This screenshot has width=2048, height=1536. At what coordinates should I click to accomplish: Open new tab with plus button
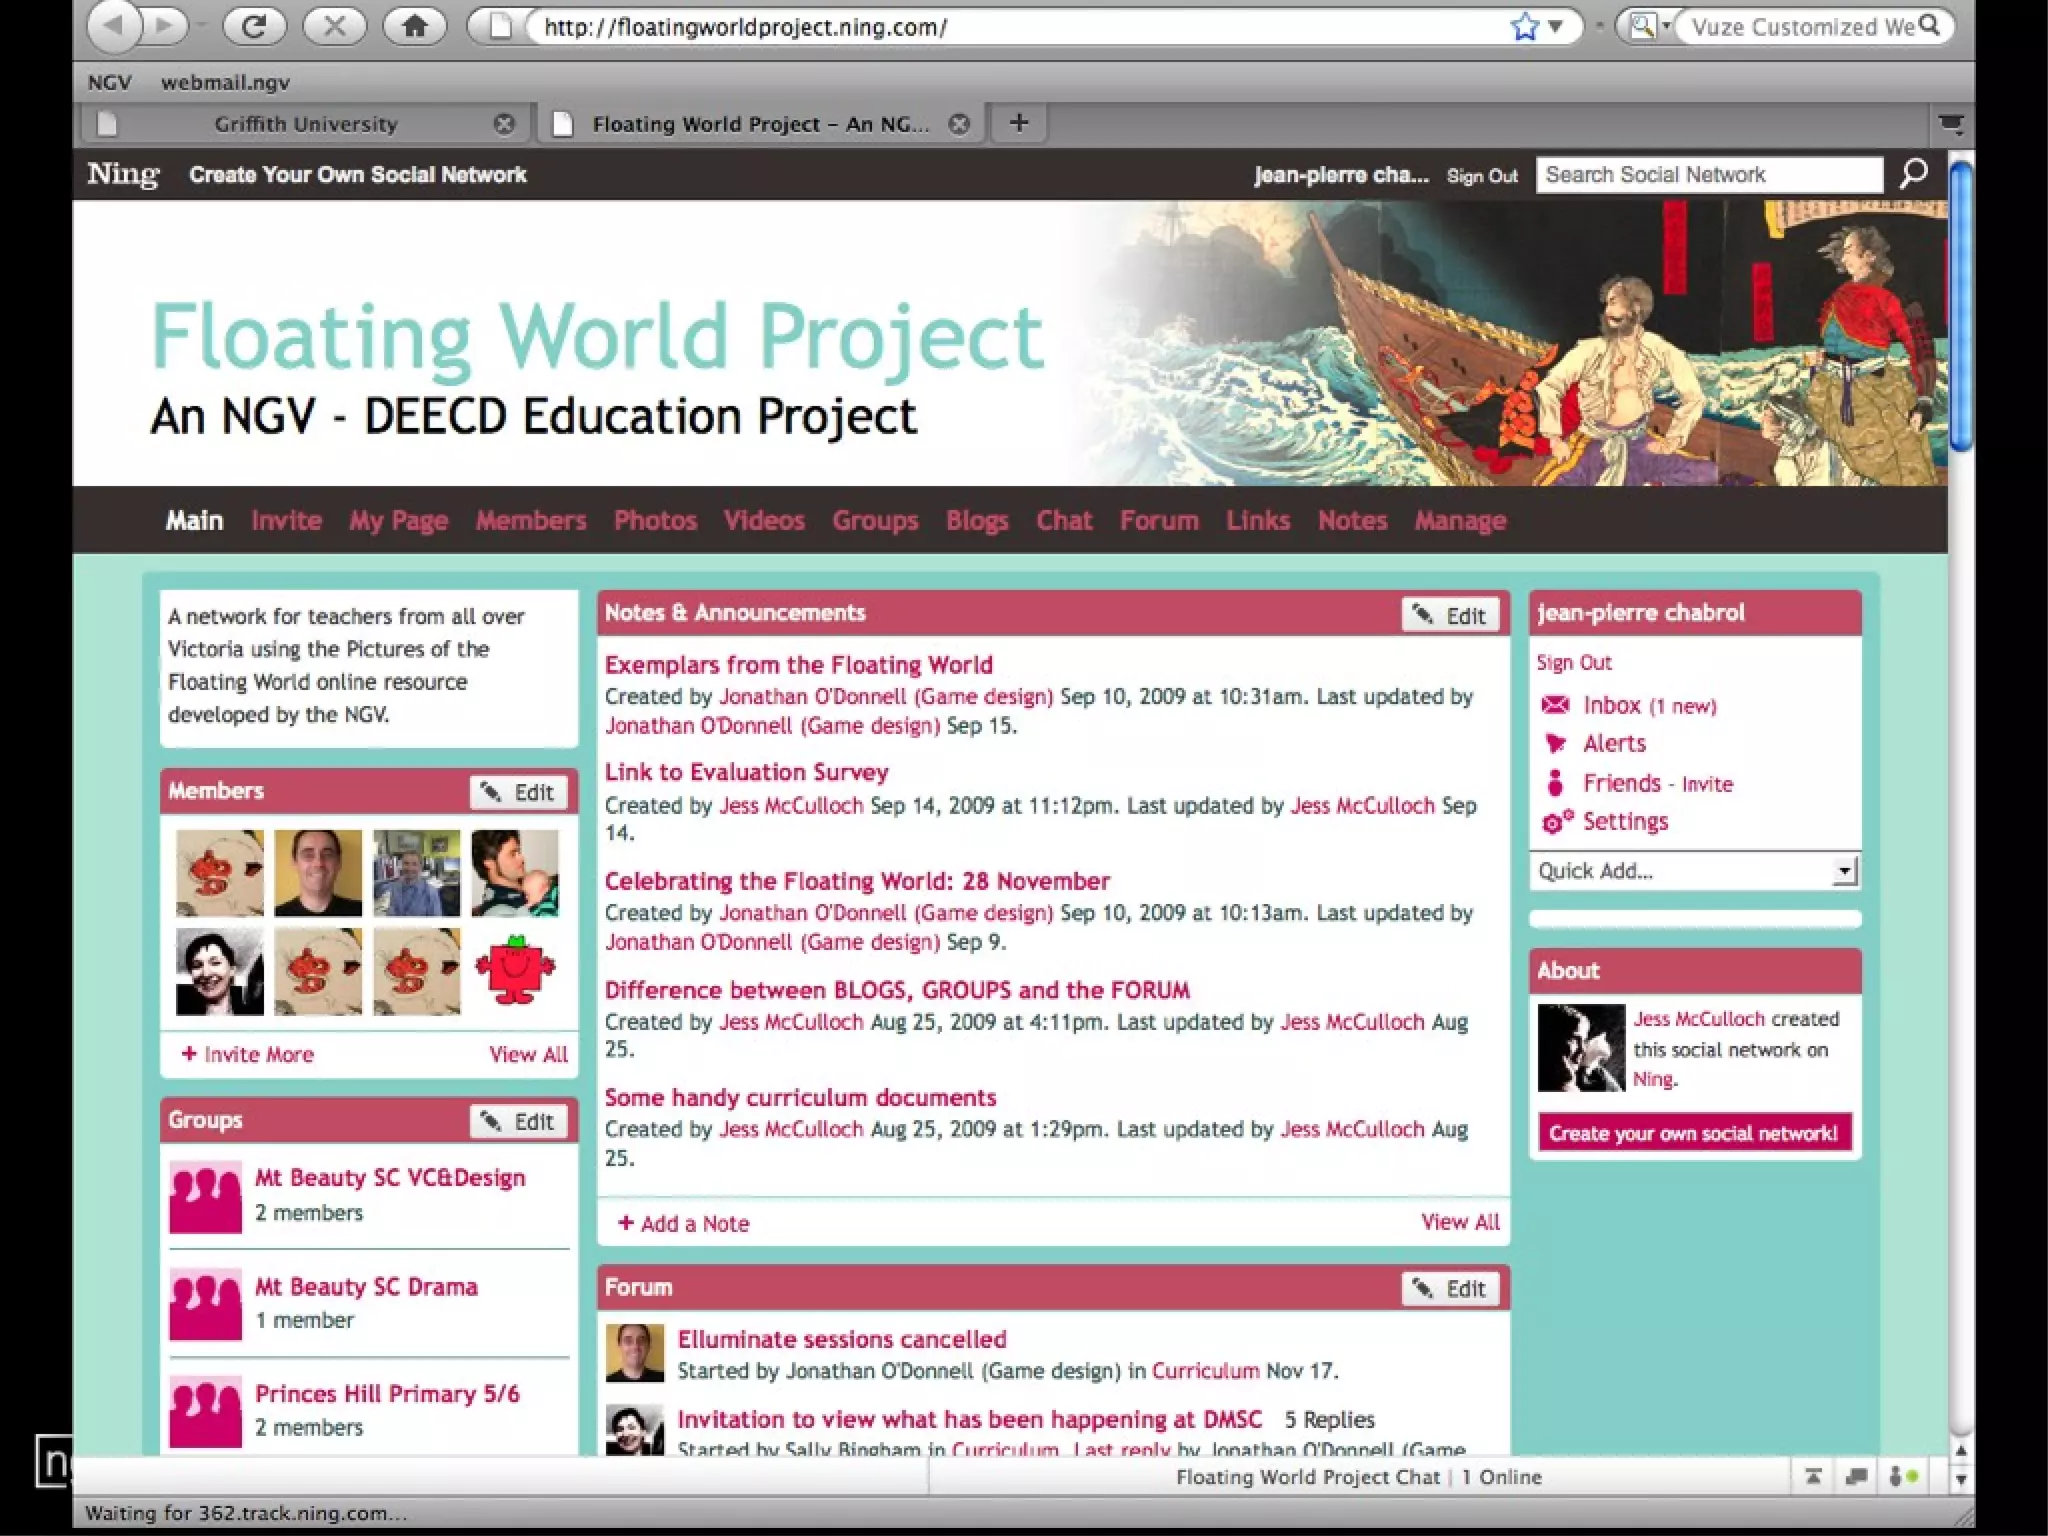click(x=1018, y=123)
